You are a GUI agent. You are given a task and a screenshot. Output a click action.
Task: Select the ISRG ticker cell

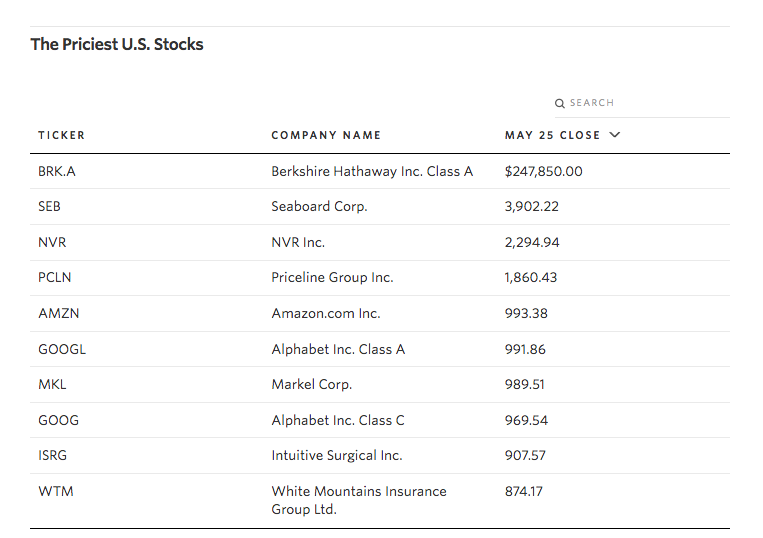[53, 455]
